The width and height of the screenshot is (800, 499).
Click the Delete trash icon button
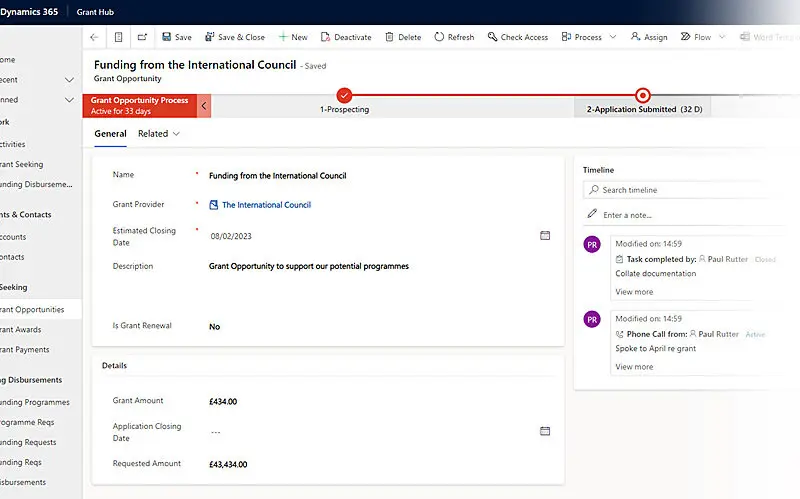pos(402,37)
